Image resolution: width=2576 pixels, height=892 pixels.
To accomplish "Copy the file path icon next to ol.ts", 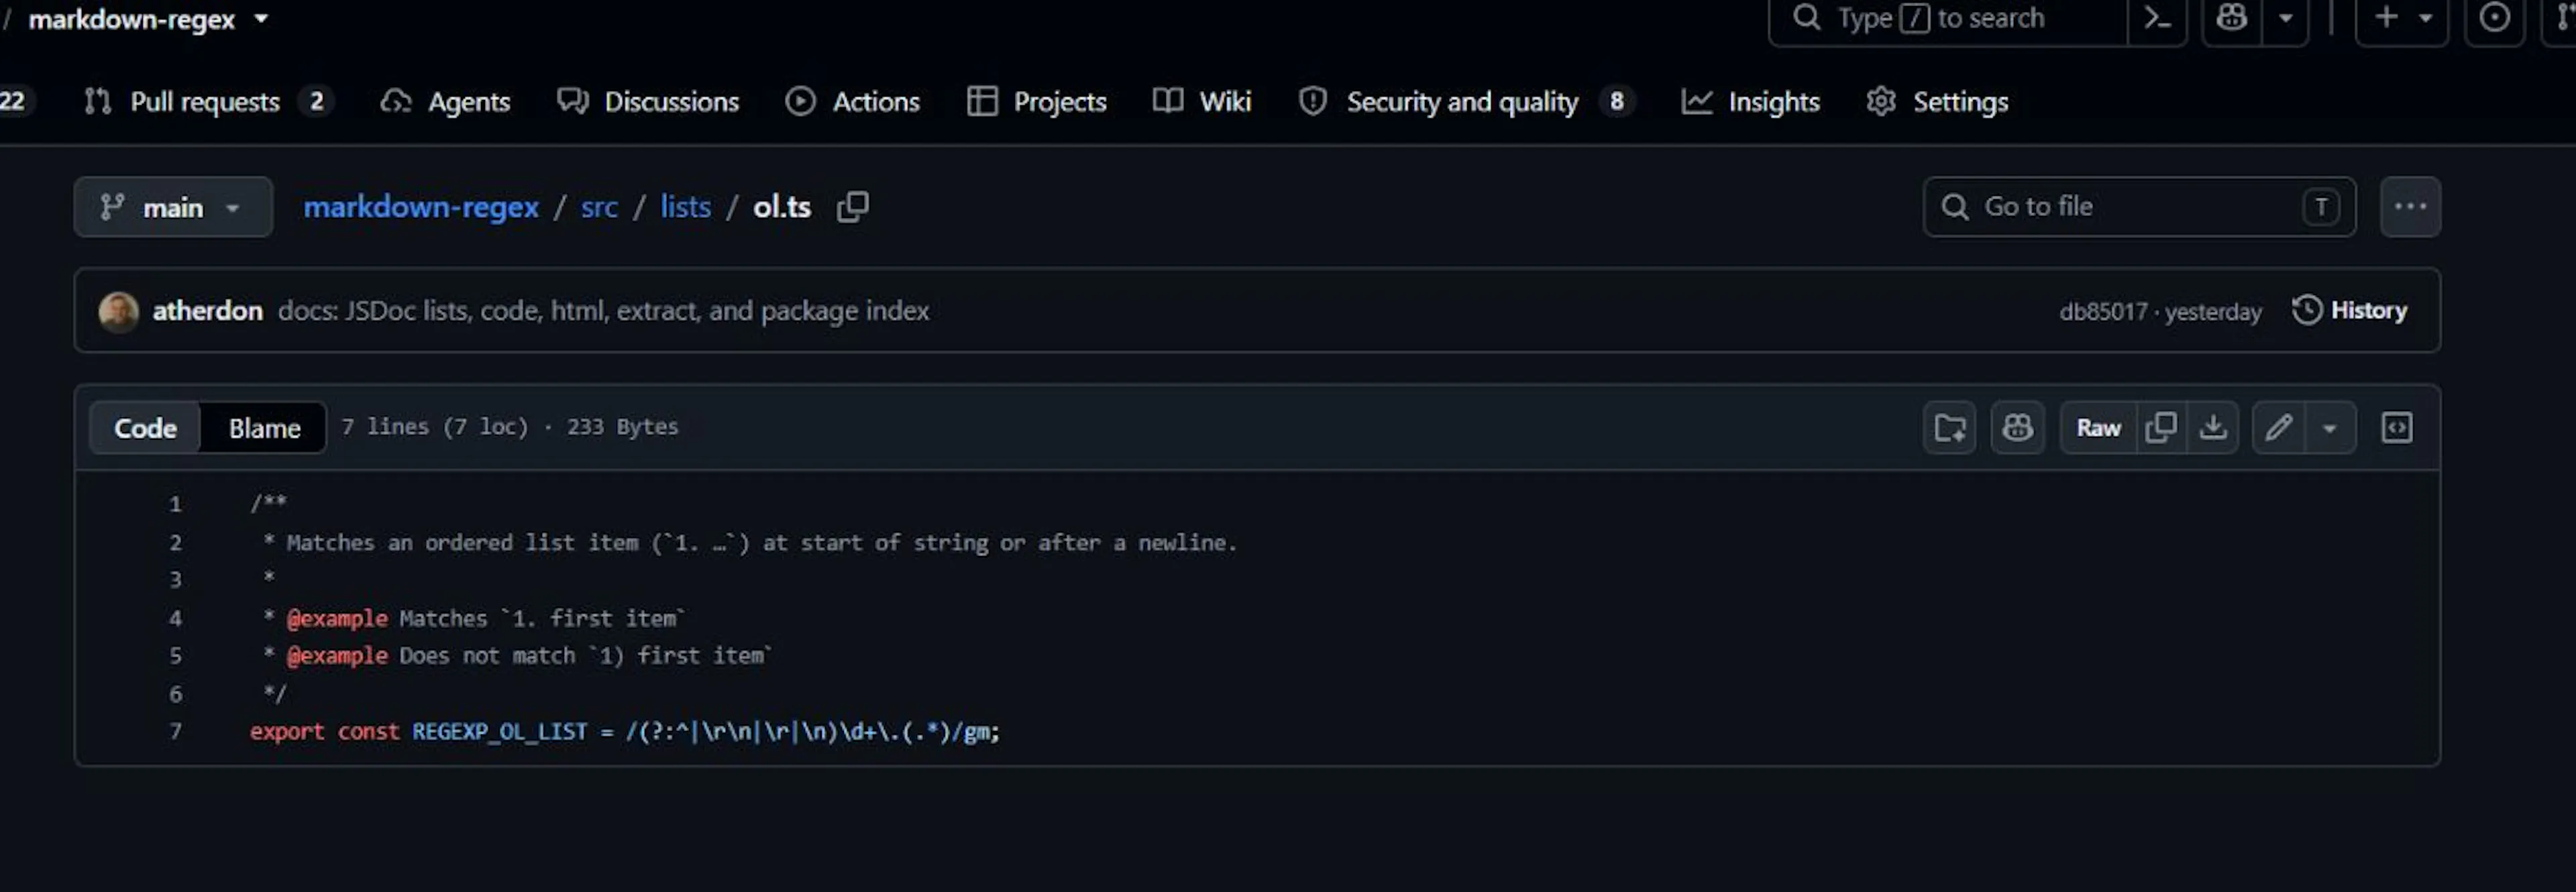I will point(852,207).
